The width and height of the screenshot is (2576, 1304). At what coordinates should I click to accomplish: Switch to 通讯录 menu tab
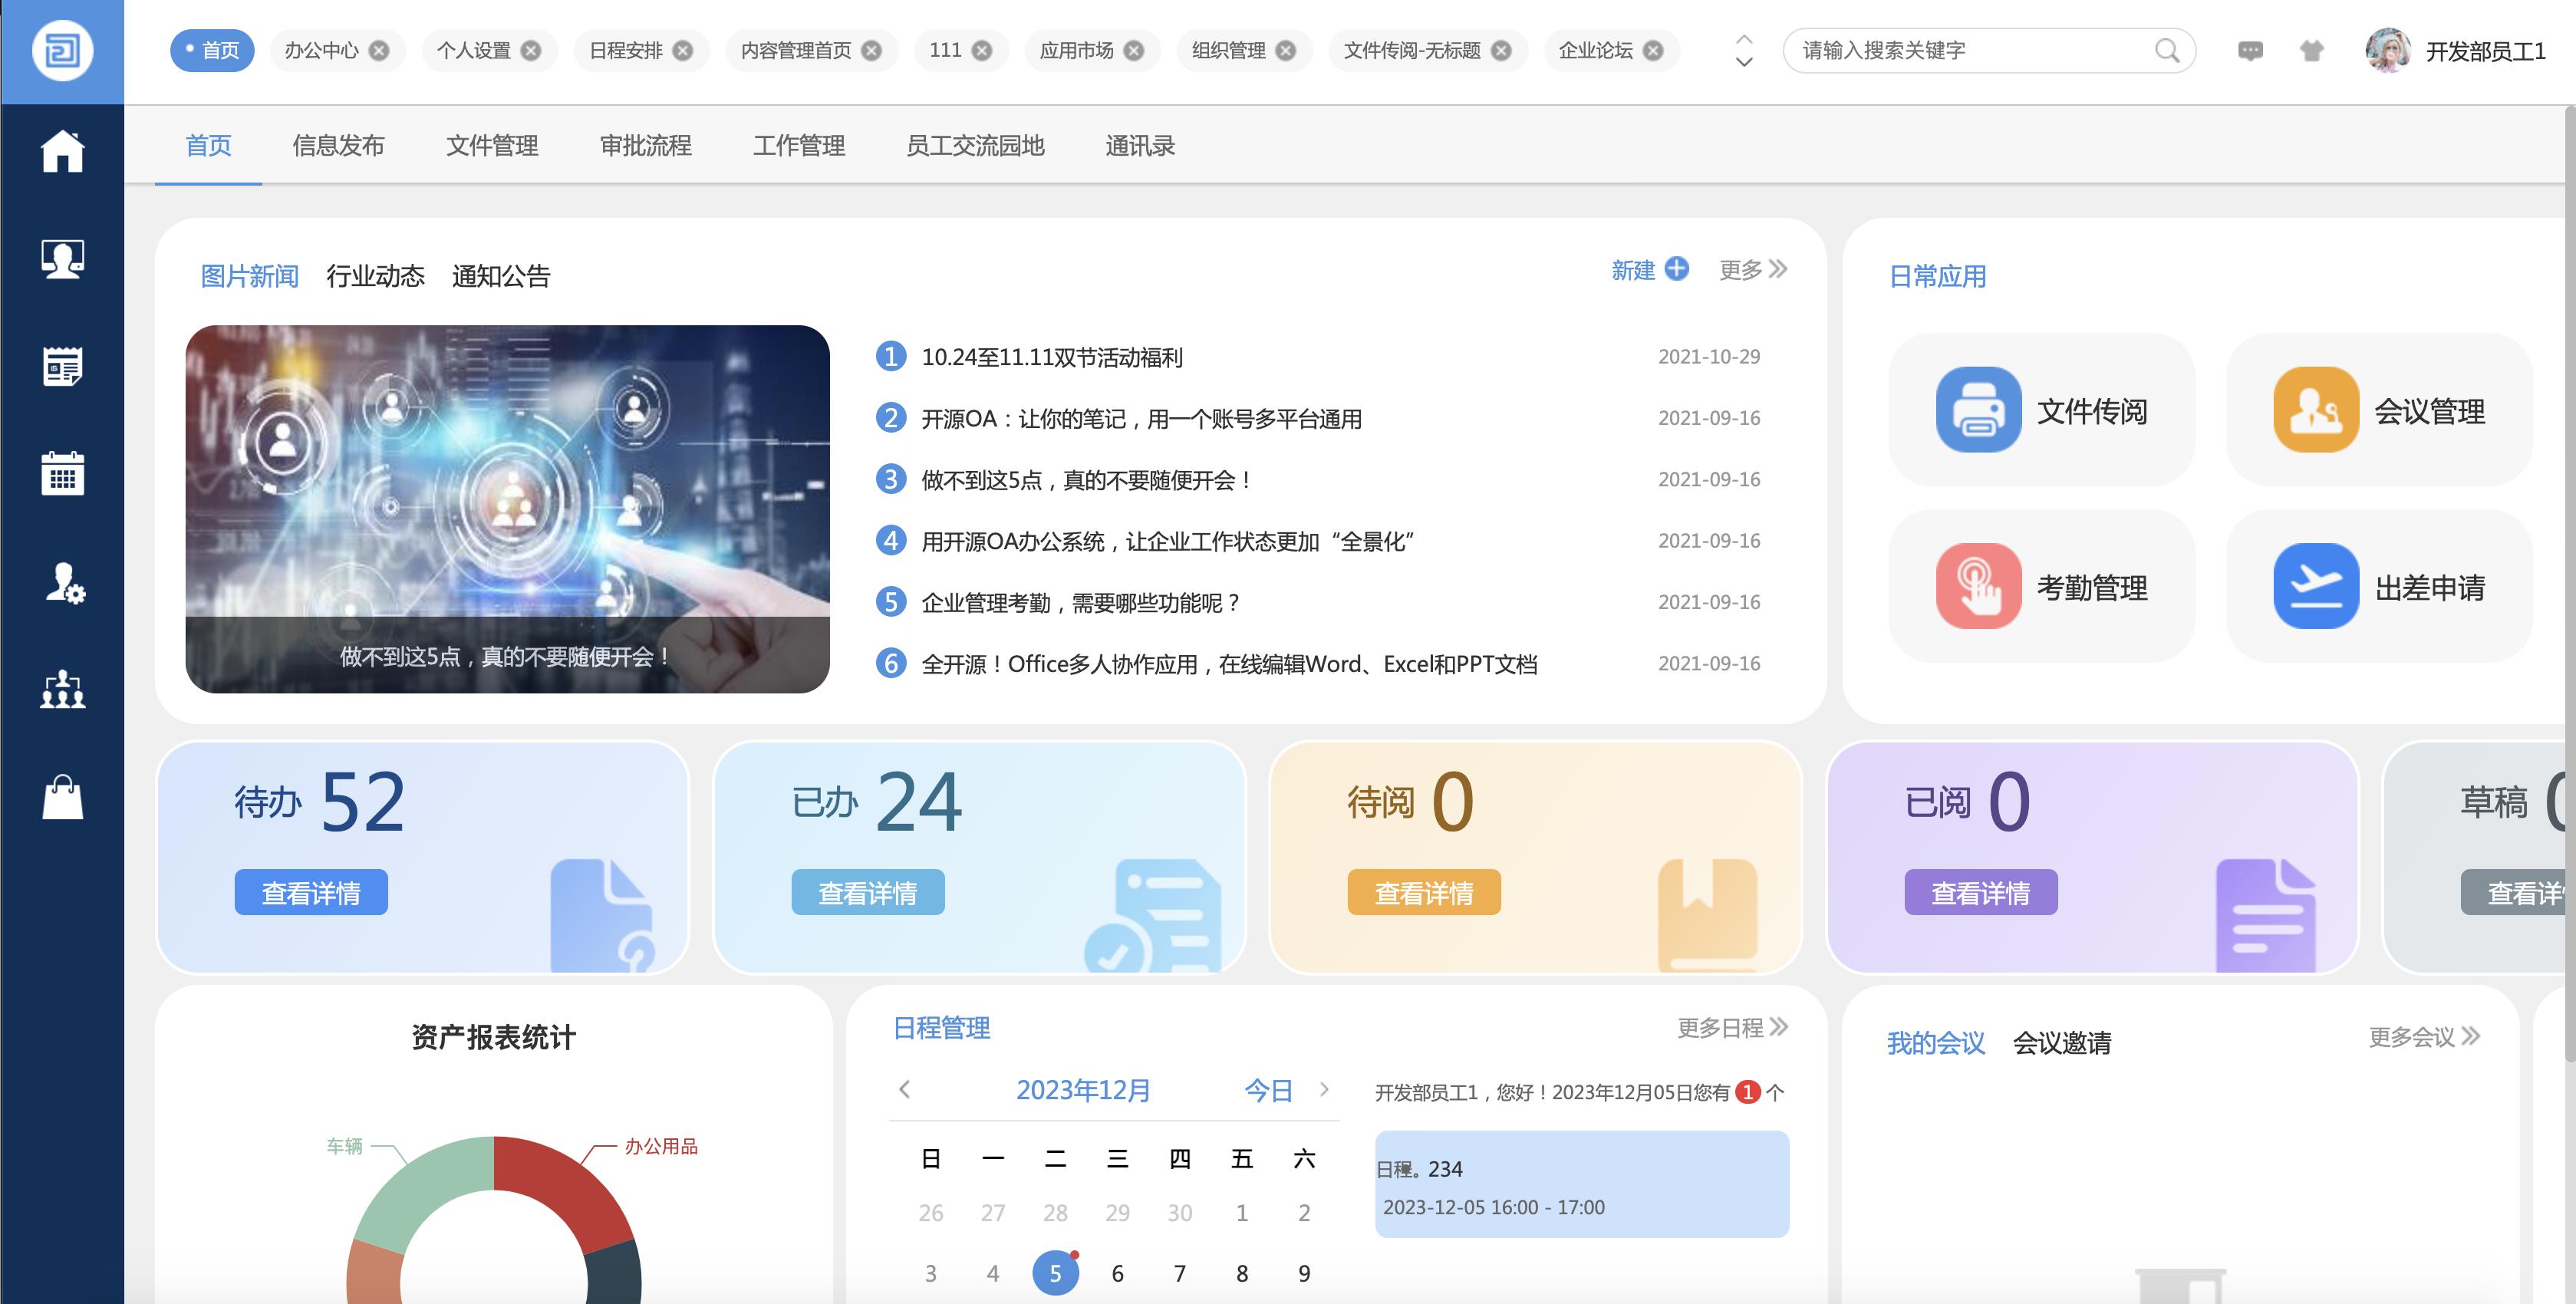tap(1140, 145)
